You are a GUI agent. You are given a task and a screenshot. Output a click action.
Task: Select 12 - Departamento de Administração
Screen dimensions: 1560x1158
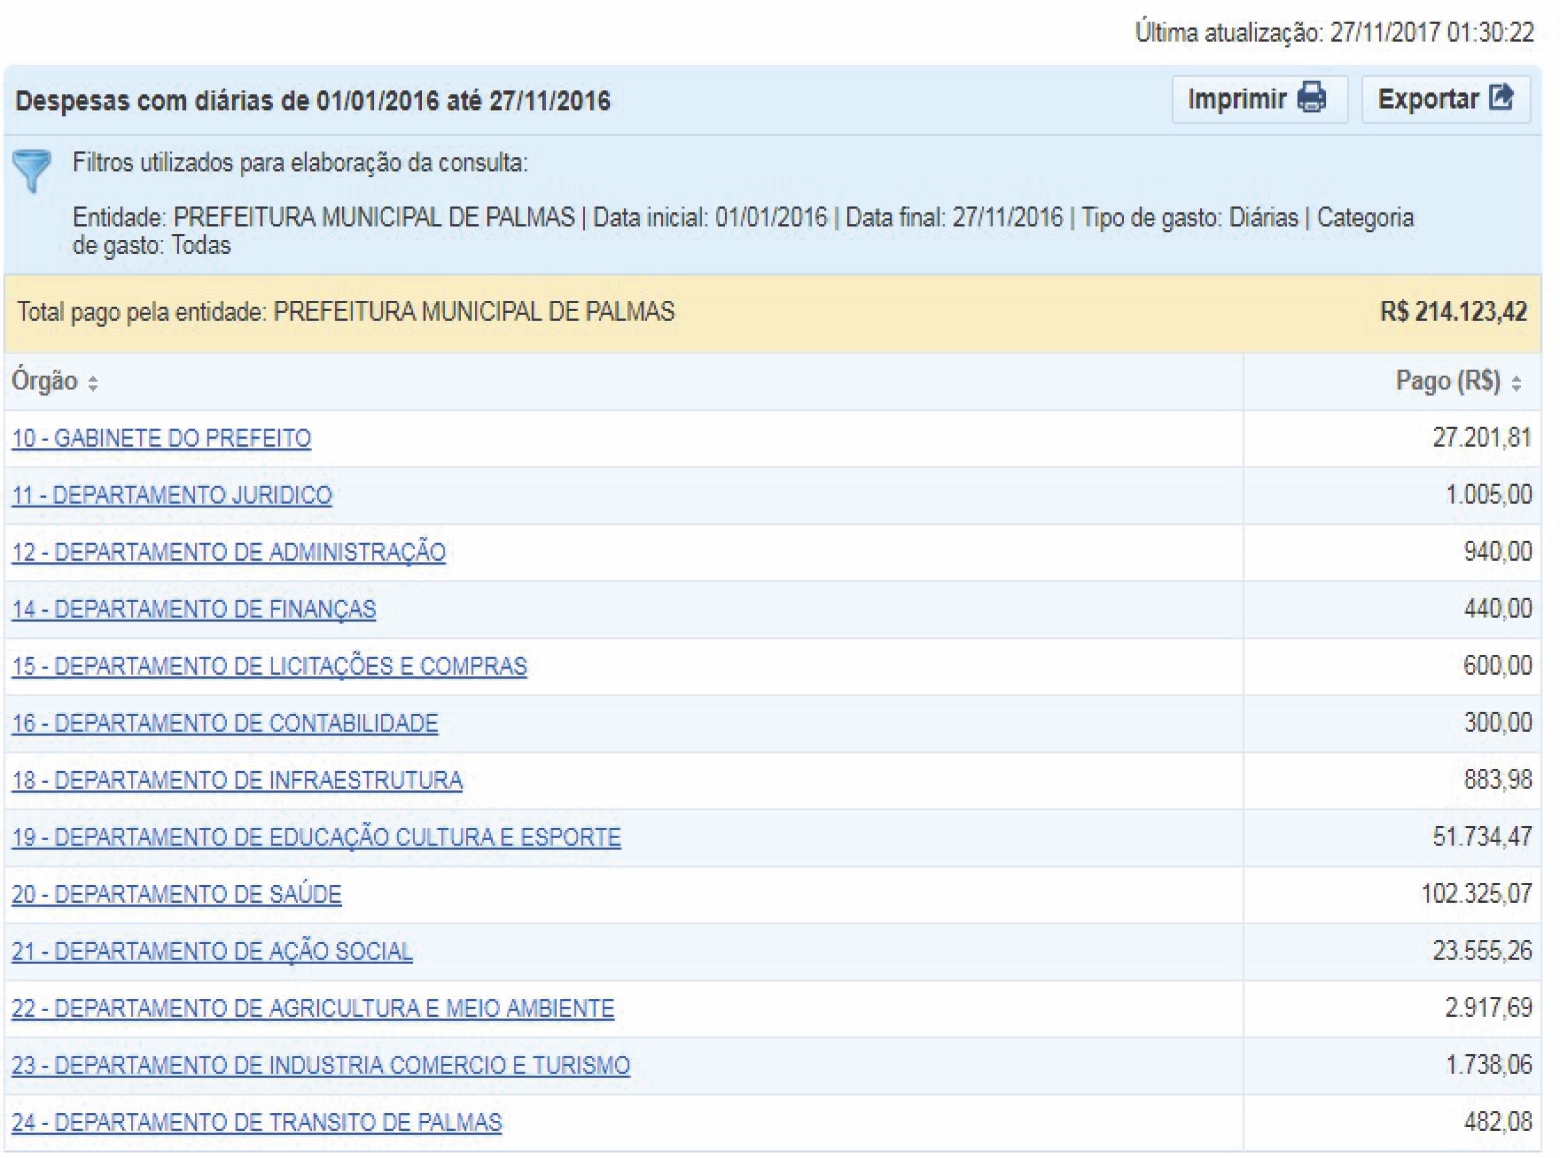coord(228,552)
